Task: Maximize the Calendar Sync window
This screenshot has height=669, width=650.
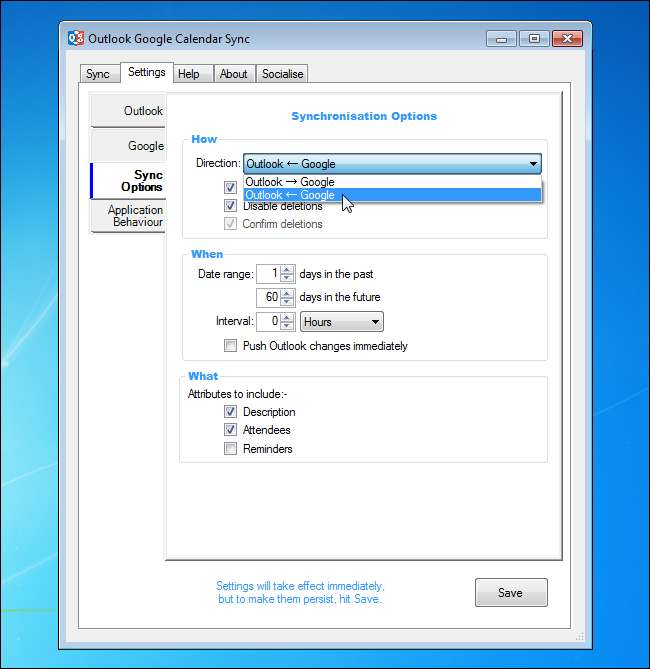Action: (x=534, y=39)
